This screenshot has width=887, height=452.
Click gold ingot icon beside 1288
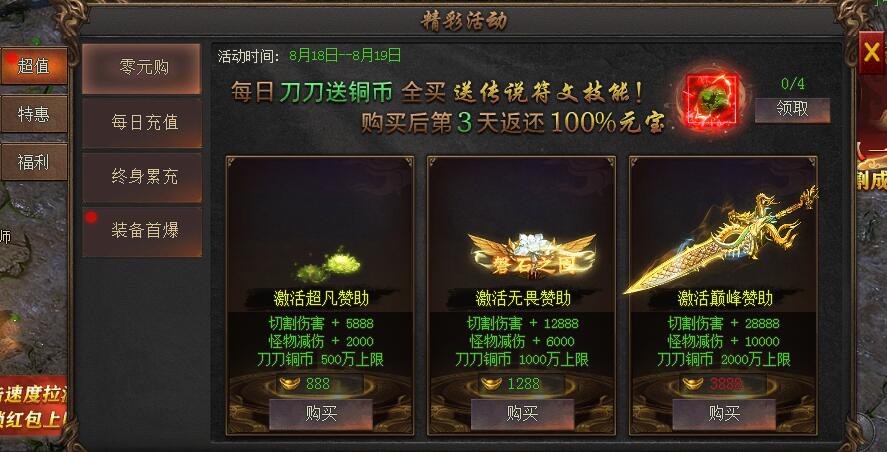pos(491,384)
